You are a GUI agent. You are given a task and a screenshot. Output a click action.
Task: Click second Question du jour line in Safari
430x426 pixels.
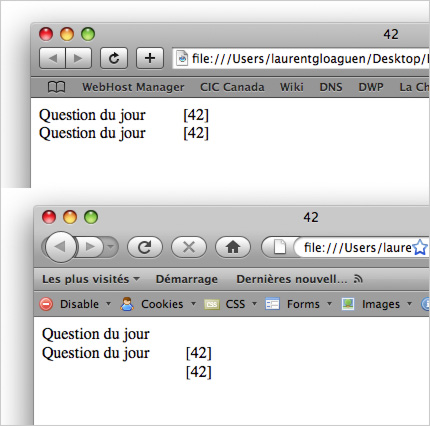click(x=92, y=133)
